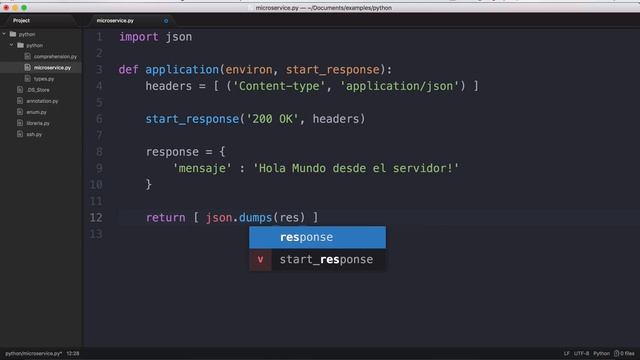Click 'Hola Mundo desde el servidor!' string
The image size is (640, 360).
click(x=356, y=168)
